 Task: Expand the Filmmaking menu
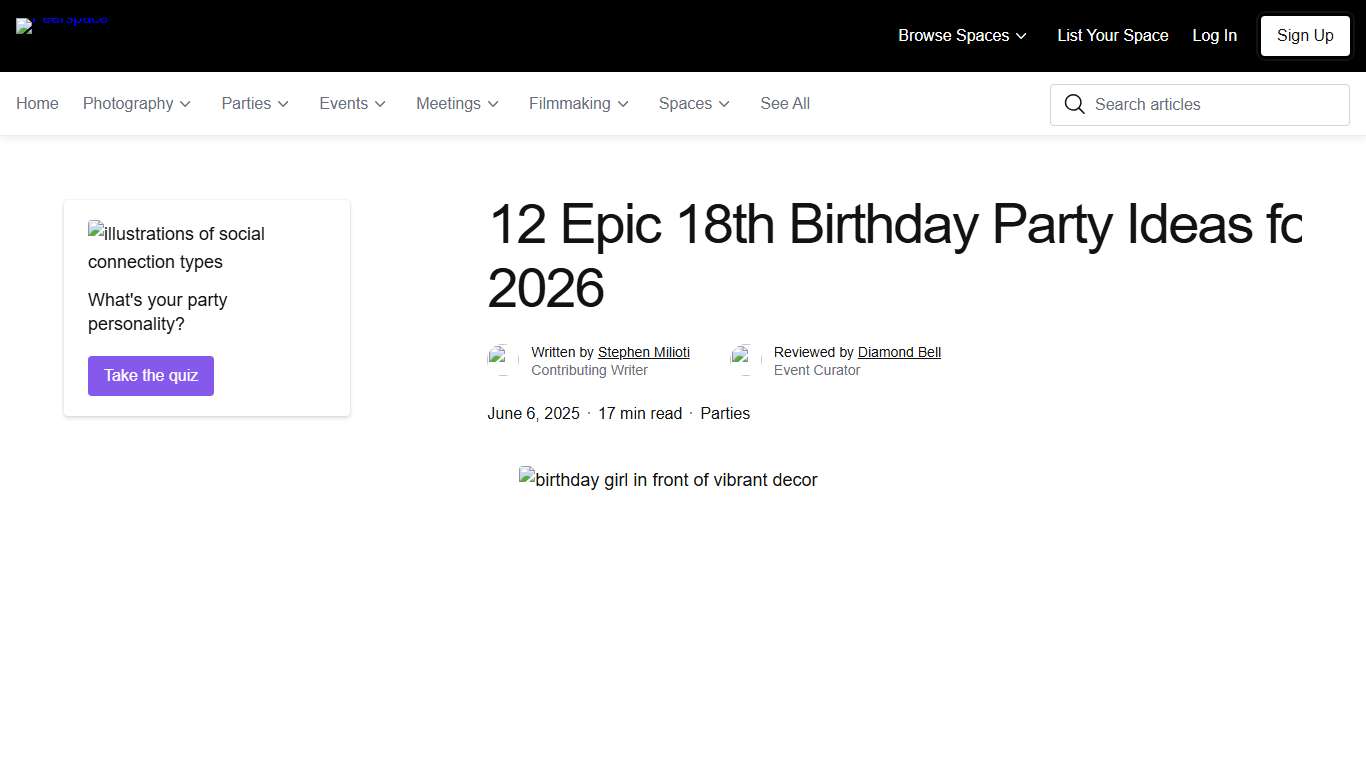(578, 103)
